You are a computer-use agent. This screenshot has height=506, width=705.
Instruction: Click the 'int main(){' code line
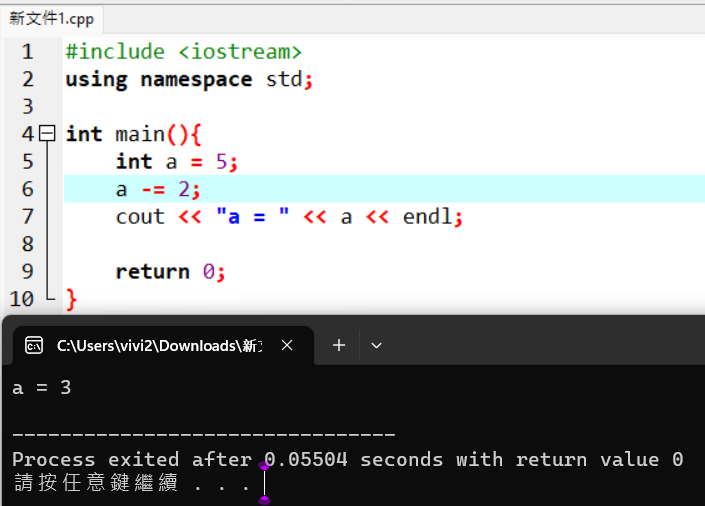134,134
